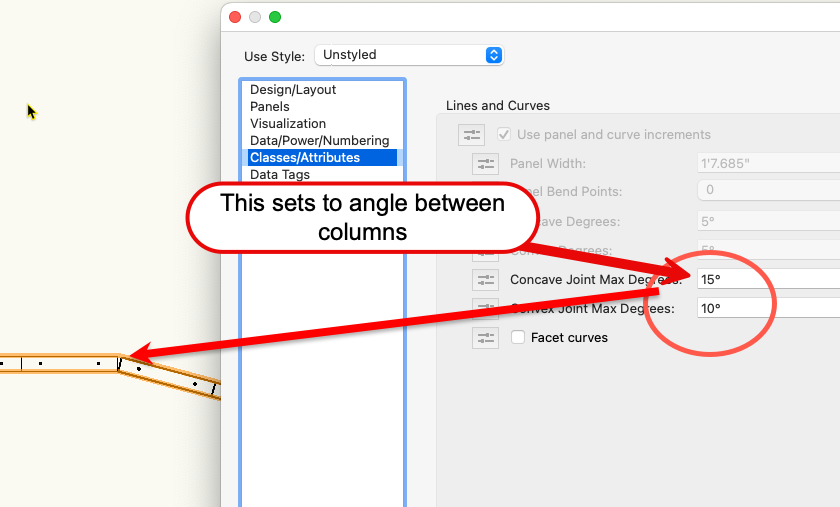840x507 pixels.
Task: Select the highlighted Classes/Attributes item
Action: tap(305, 158)
